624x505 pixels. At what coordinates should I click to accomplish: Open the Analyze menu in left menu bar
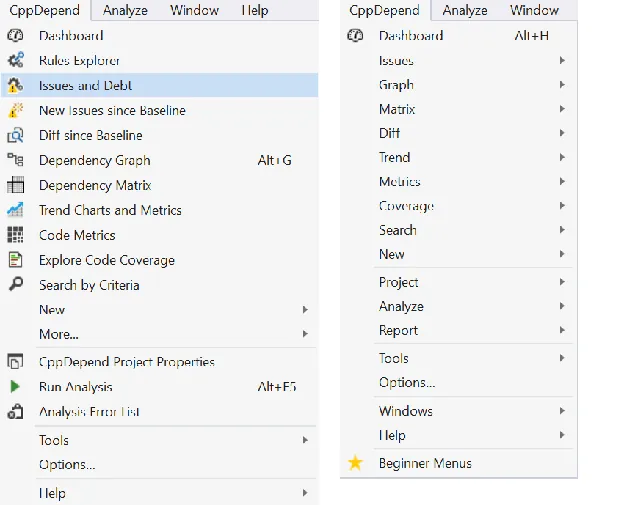coord(125,10)
